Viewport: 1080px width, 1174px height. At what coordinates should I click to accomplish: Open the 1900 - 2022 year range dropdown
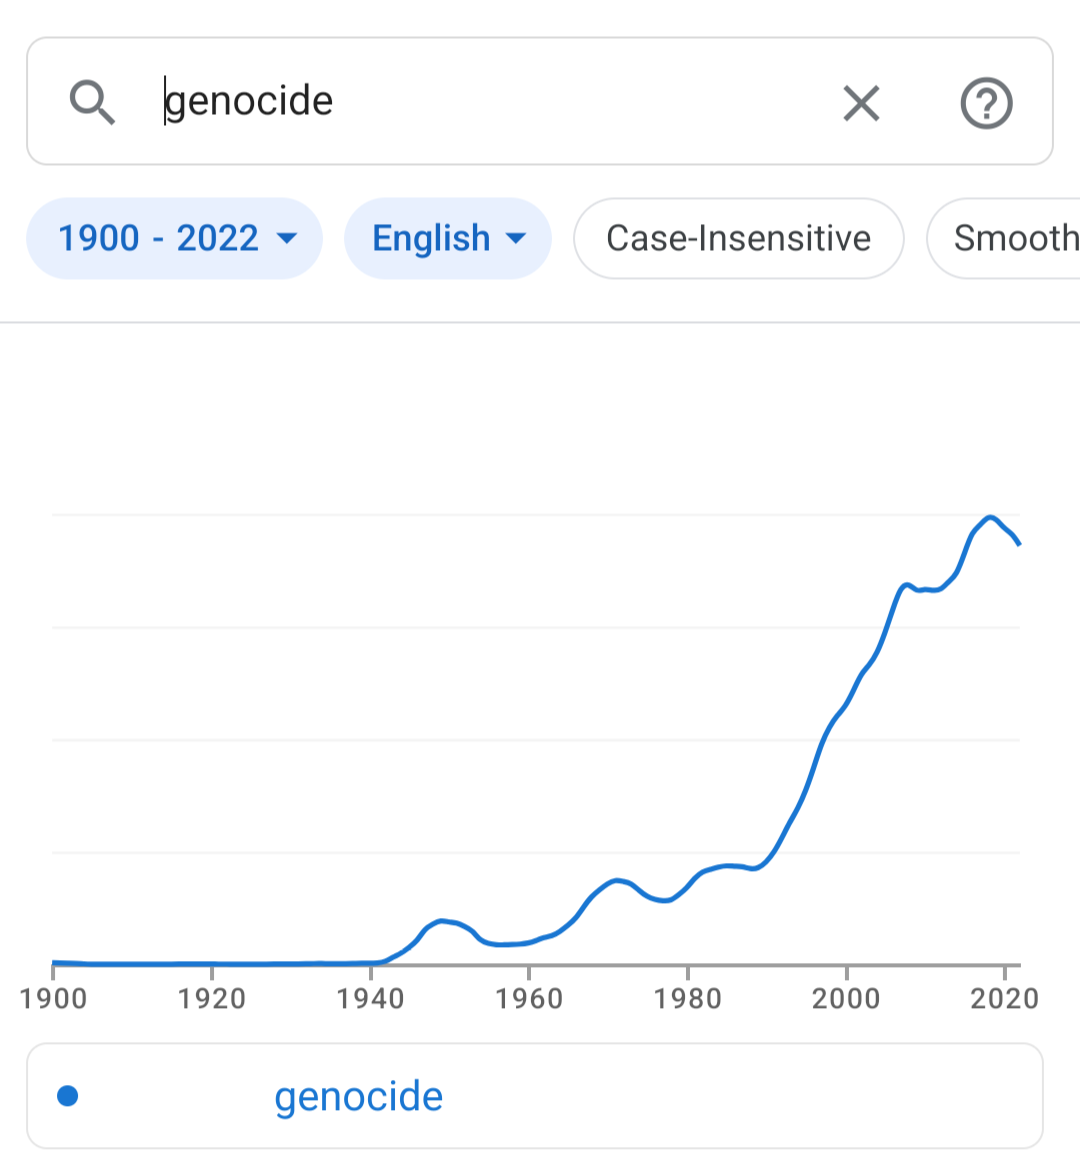pyautogui.click(x=175, y=238)
